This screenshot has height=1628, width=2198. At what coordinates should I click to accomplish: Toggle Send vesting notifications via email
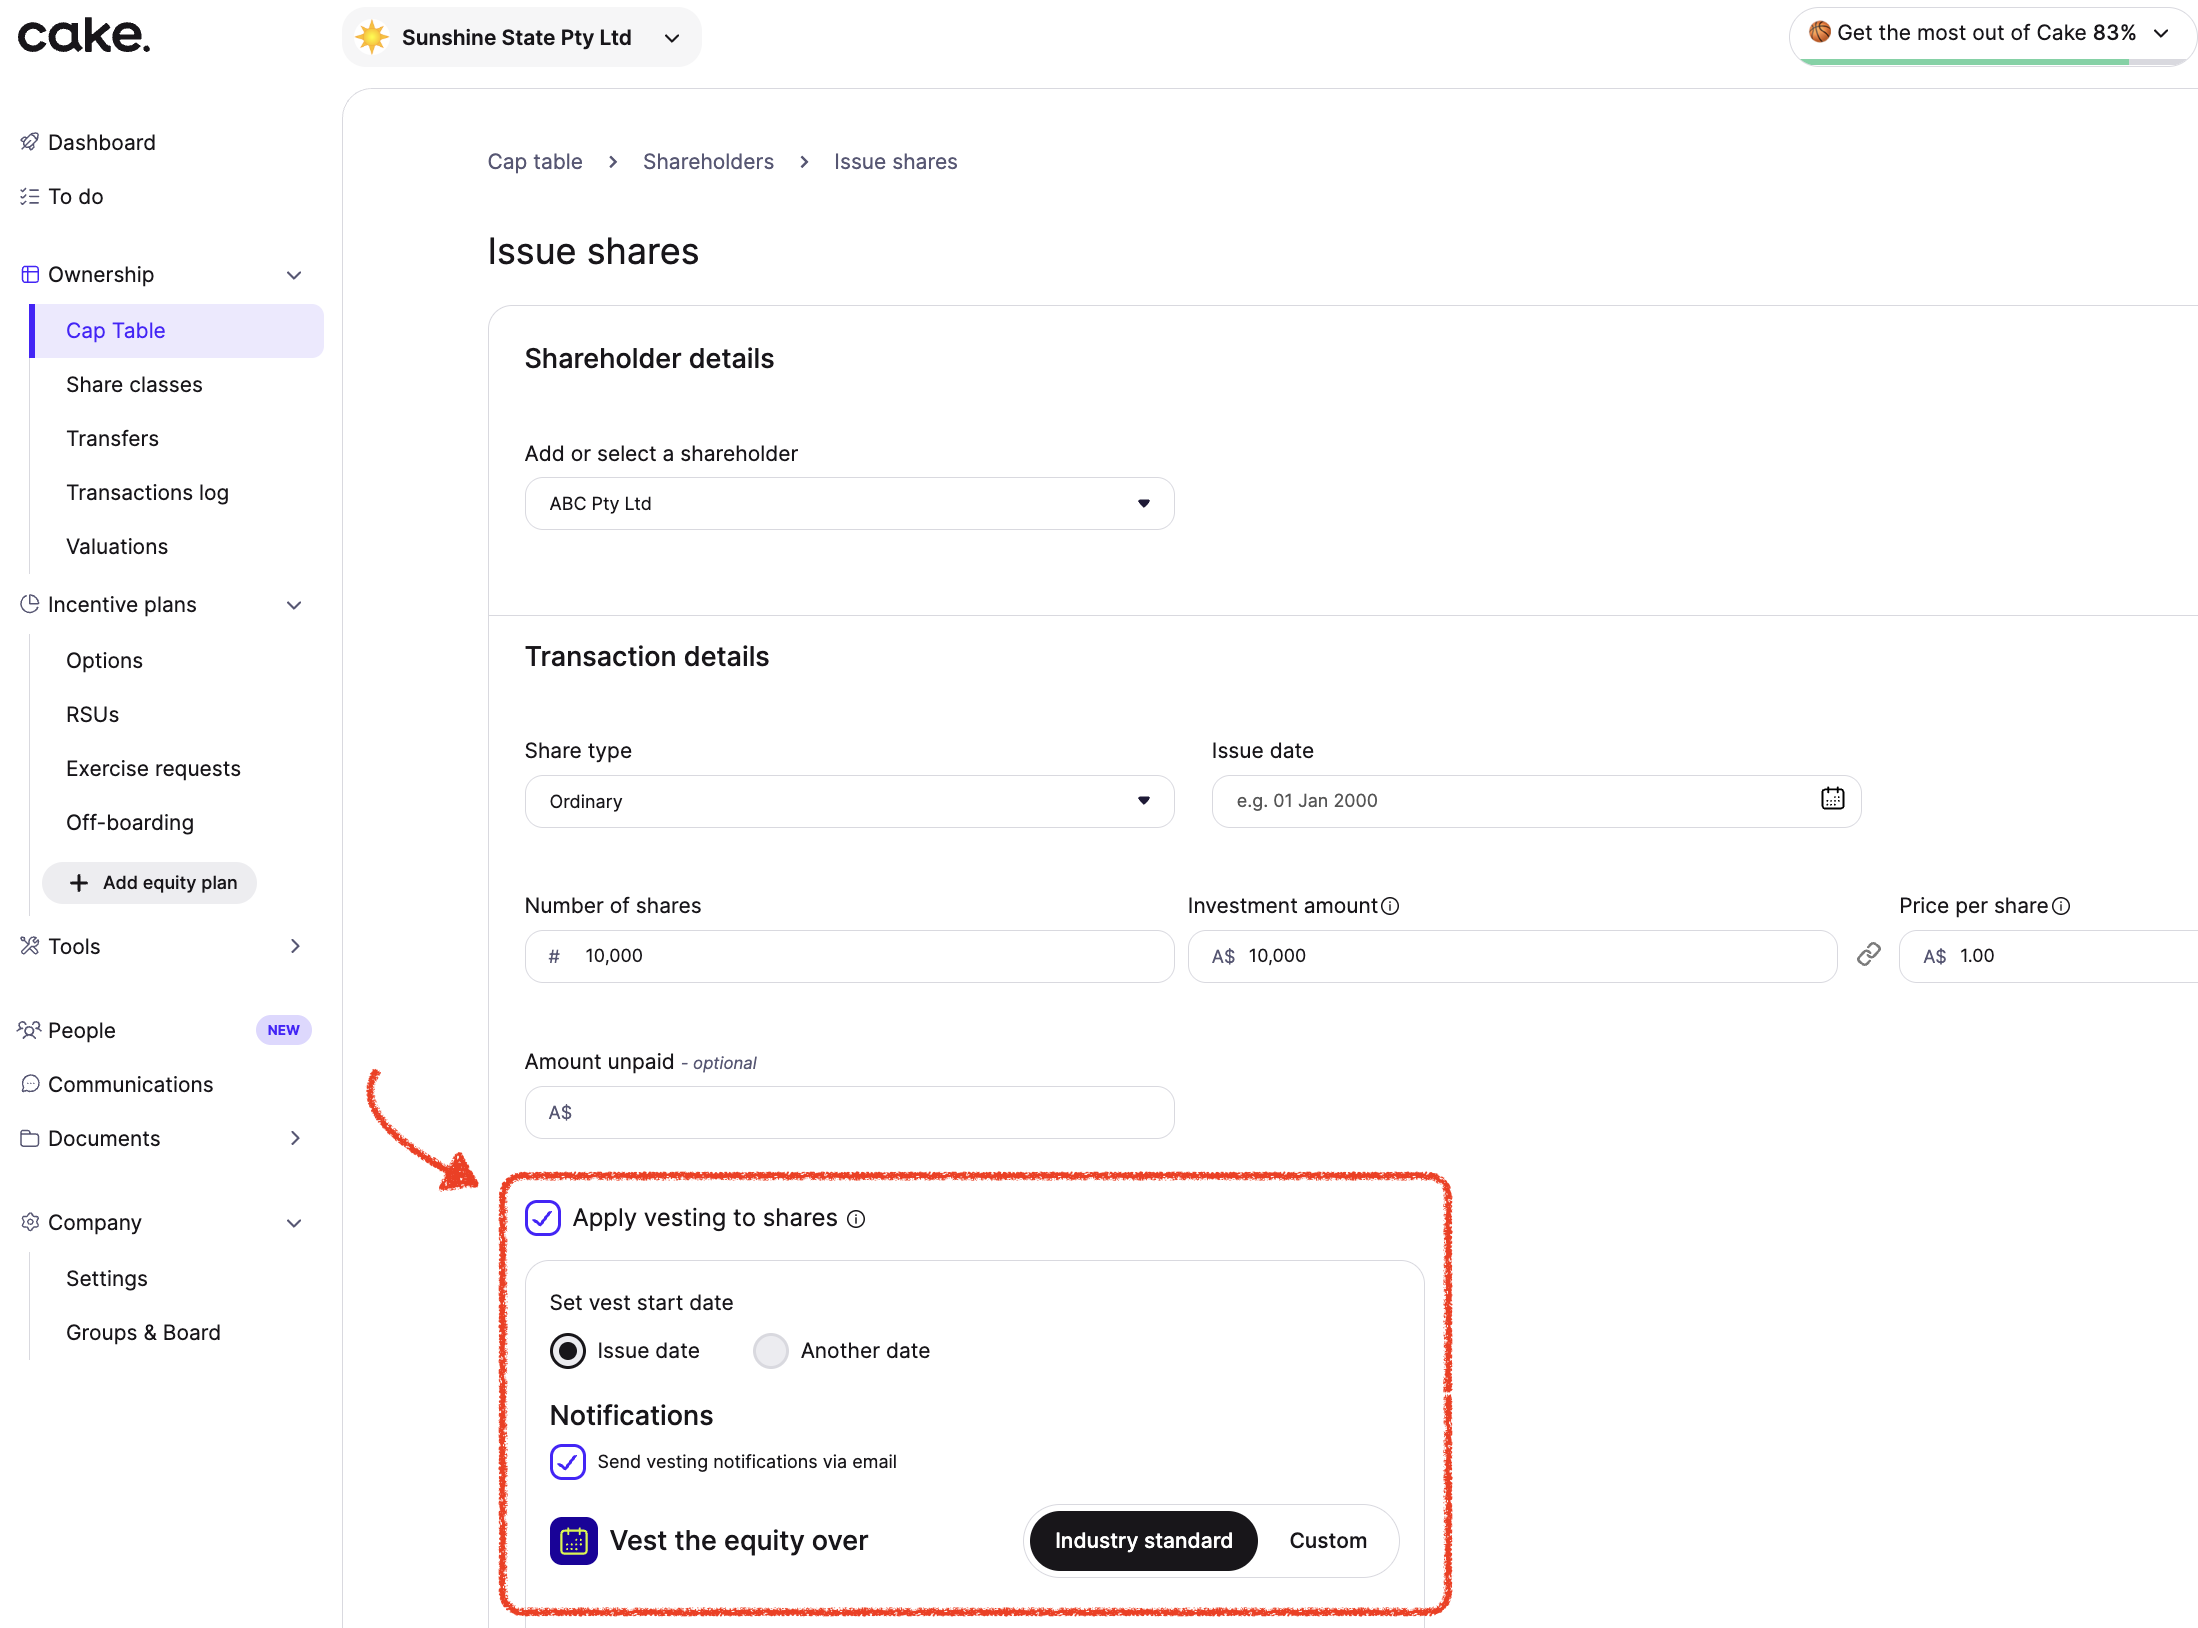coord(568,1462)
